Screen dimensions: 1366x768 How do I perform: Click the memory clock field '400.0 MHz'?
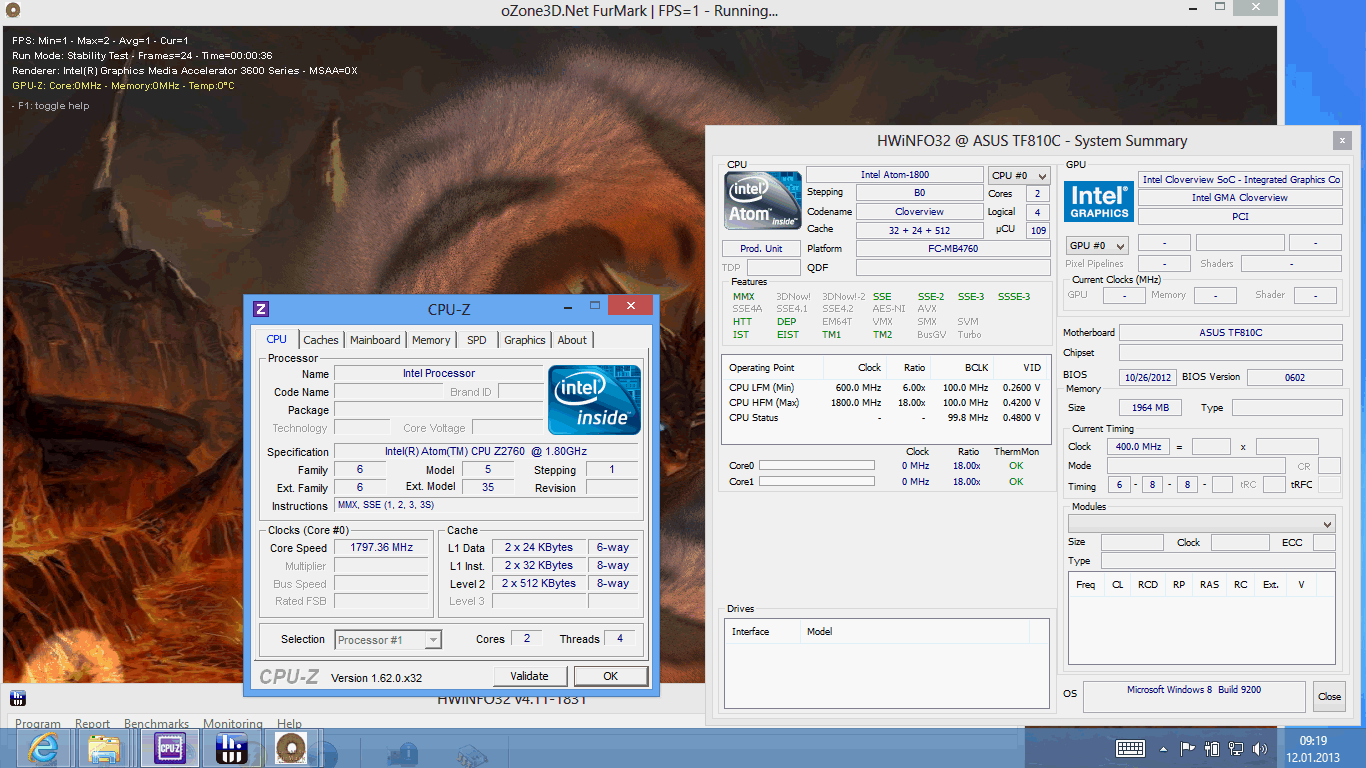1137,446
